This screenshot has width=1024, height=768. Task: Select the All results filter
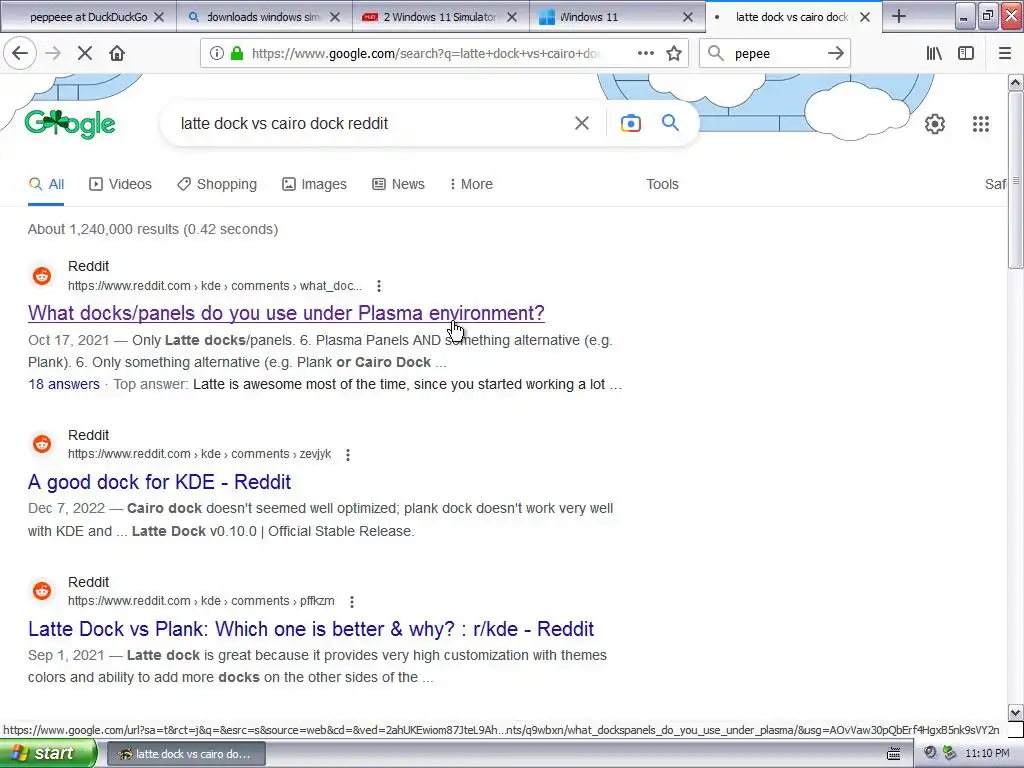(46, 184)
